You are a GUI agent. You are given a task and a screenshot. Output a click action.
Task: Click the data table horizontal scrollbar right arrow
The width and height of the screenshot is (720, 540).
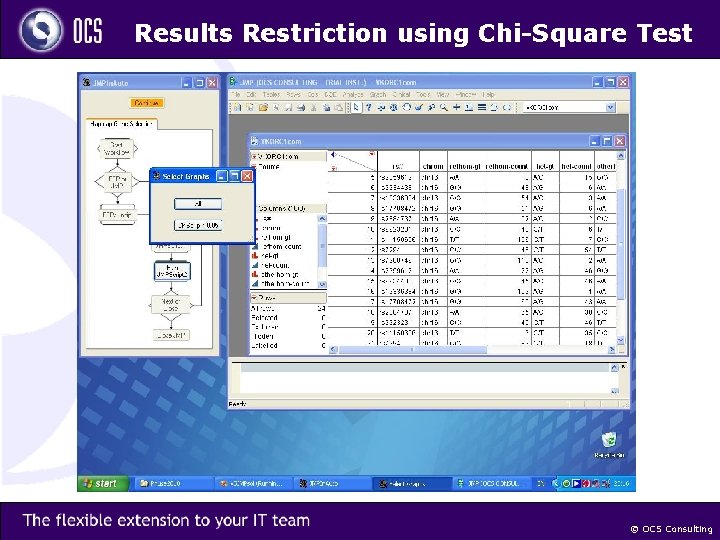(612, 350)
